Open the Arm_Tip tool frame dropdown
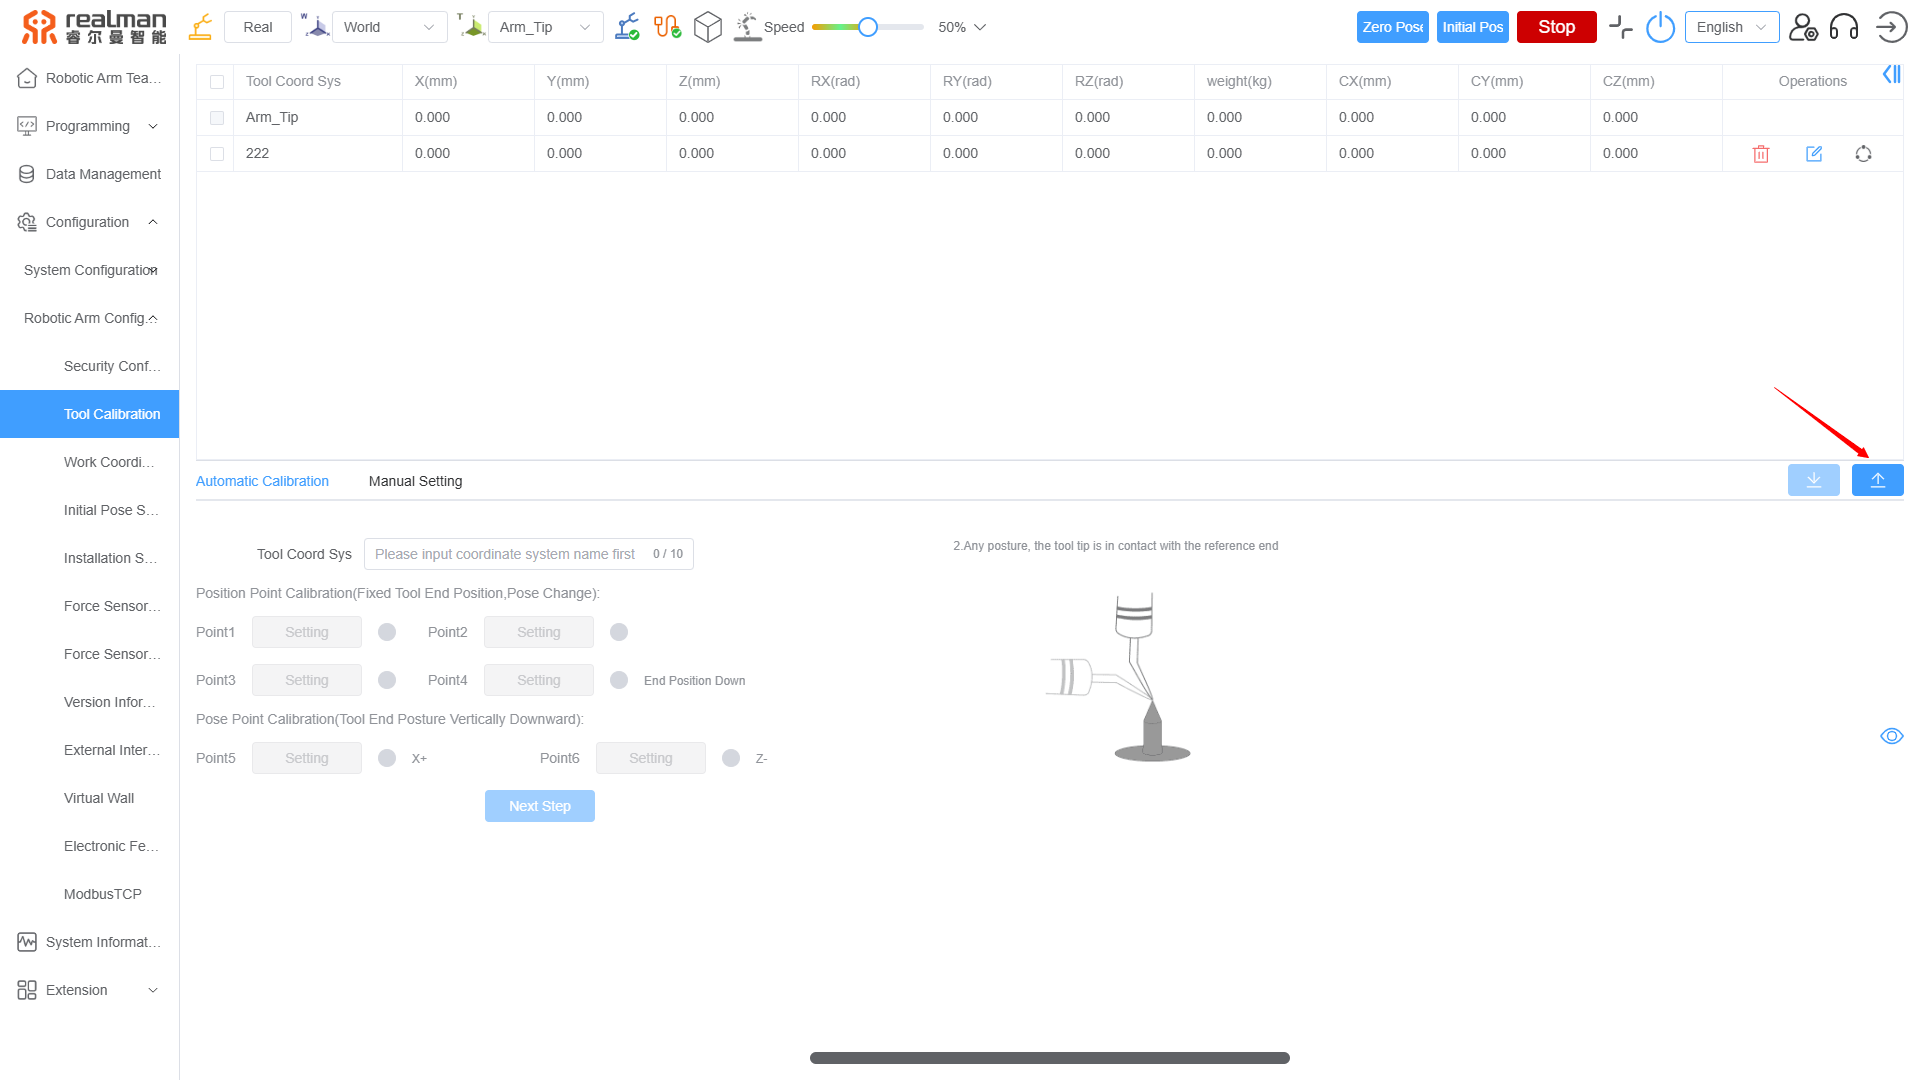 545,28
